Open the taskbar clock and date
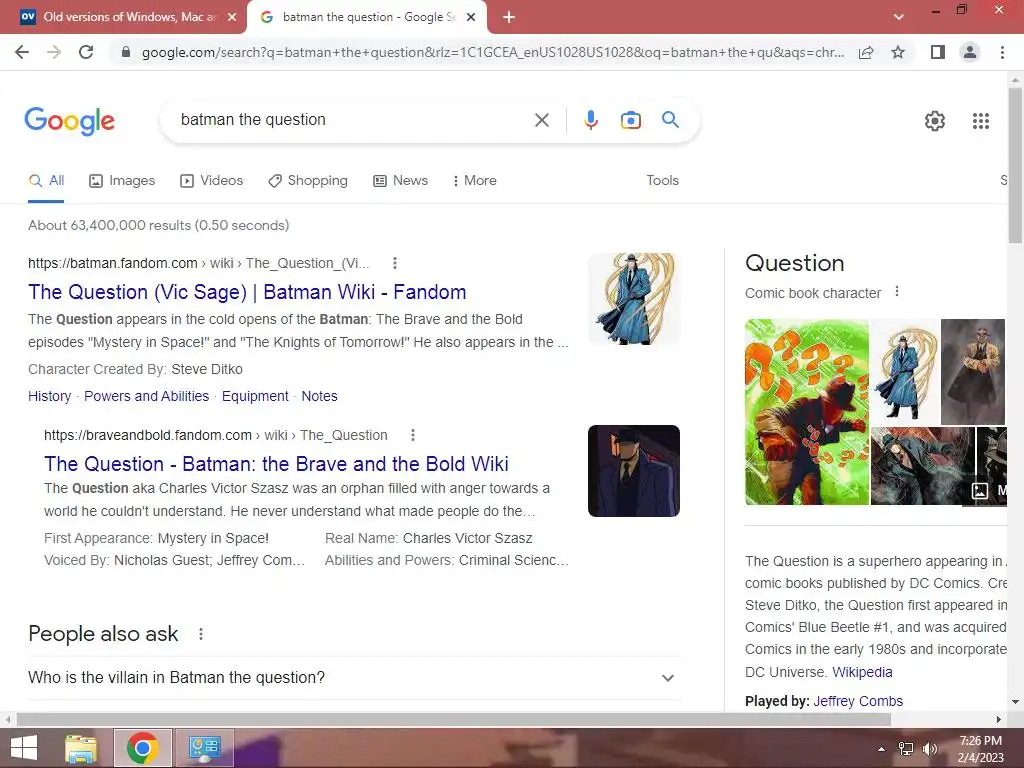 coord(980,749)
